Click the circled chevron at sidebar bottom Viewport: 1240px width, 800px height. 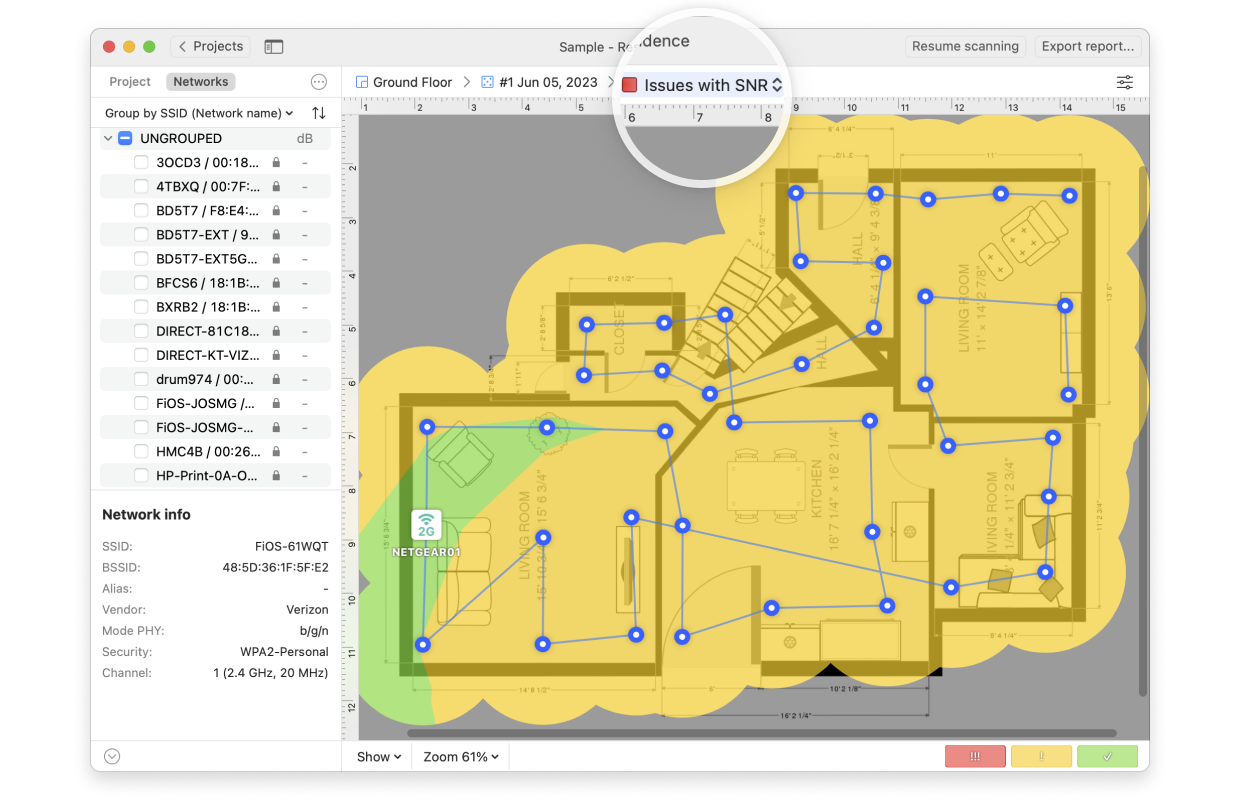[x=112, y=757]
